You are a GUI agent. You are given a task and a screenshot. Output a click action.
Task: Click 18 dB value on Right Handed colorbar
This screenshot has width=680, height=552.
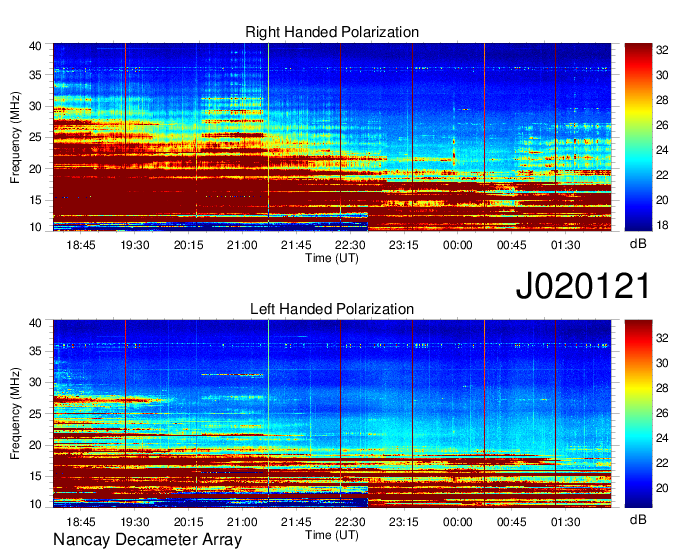point(662,225)
